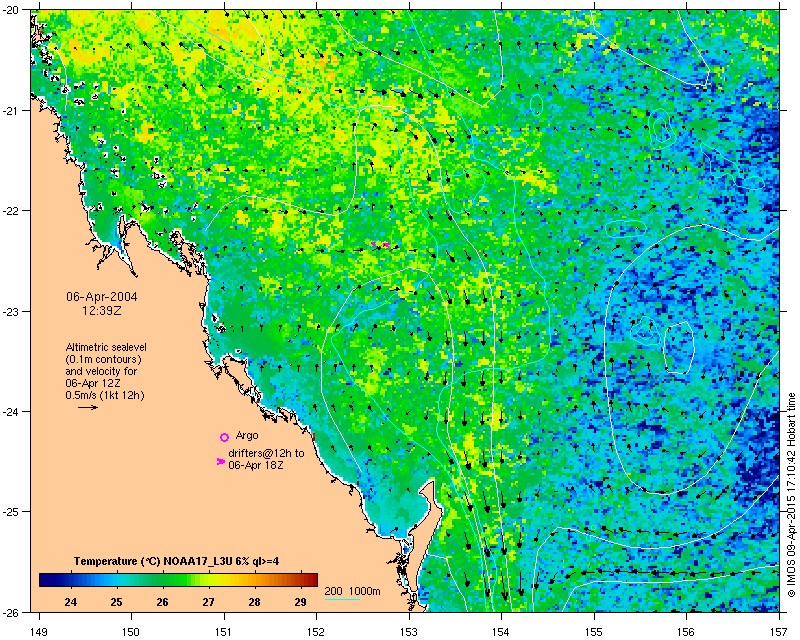Click the '0.5m/s (1kt 12h)' text
This screenshot has width=800, height=640.
[x=105, y=396]
